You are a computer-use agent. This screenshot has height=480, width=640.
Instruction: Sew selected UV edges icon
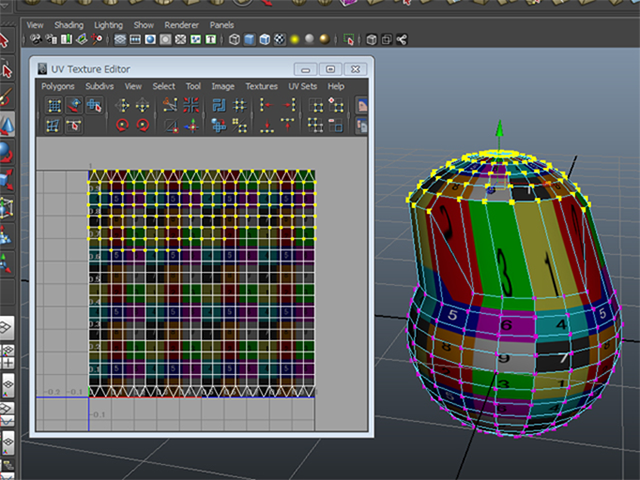tap(171, 126)
